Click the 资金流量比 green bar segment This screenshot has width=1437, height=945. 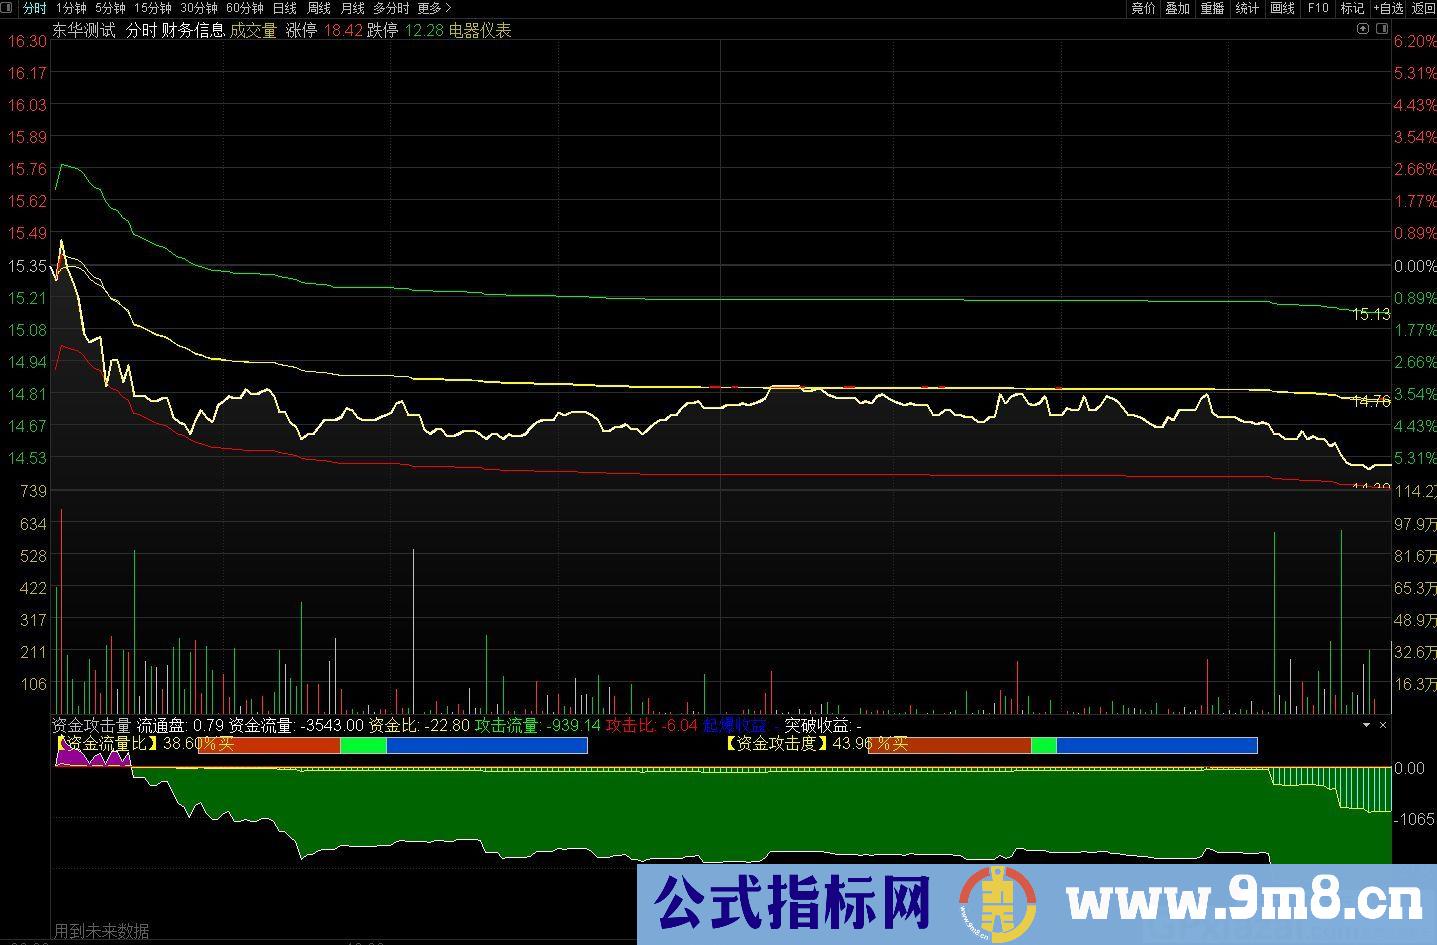[x=363, y=745]
